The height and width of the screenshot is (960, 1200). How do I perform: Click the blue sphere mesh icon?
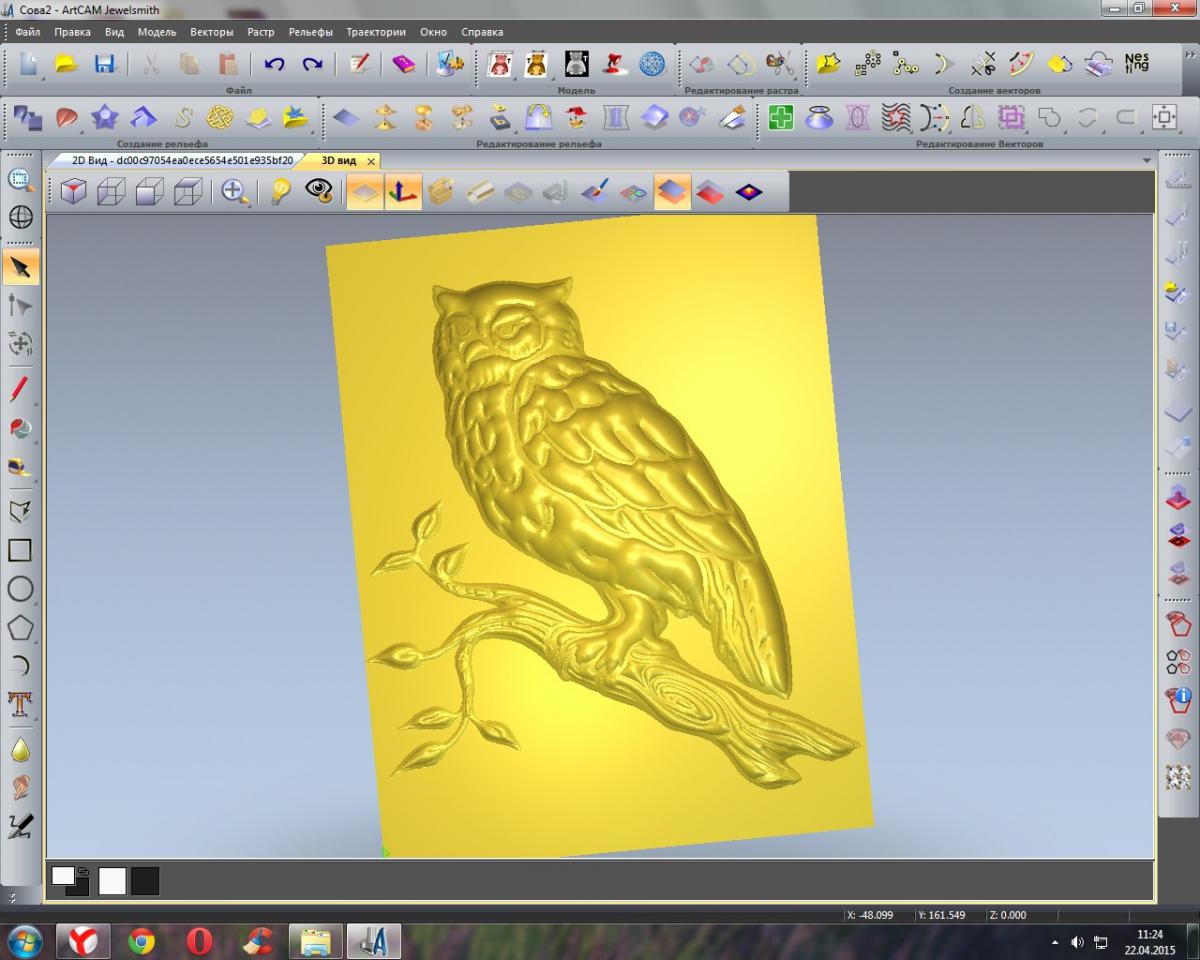pos(652,64)
